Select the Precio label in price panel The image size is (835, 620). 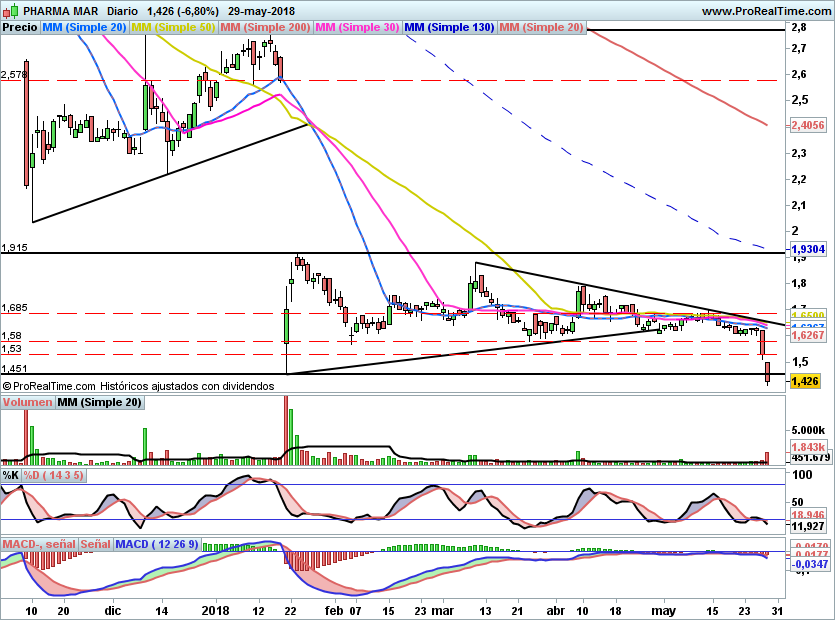pos(20,27)
